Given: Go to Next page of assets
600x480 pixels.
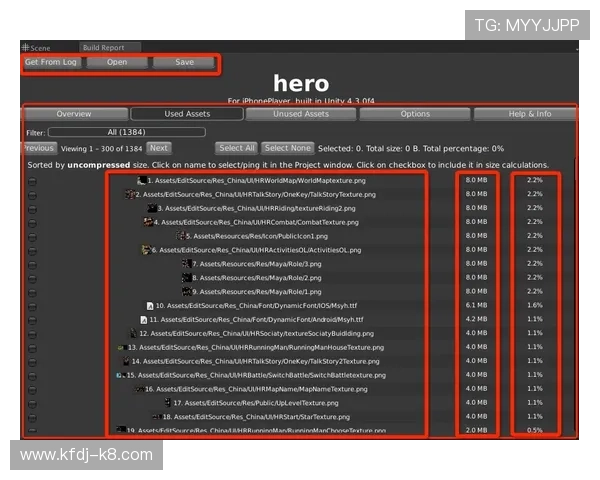Looking at the screenshot, I should point(158,148).
